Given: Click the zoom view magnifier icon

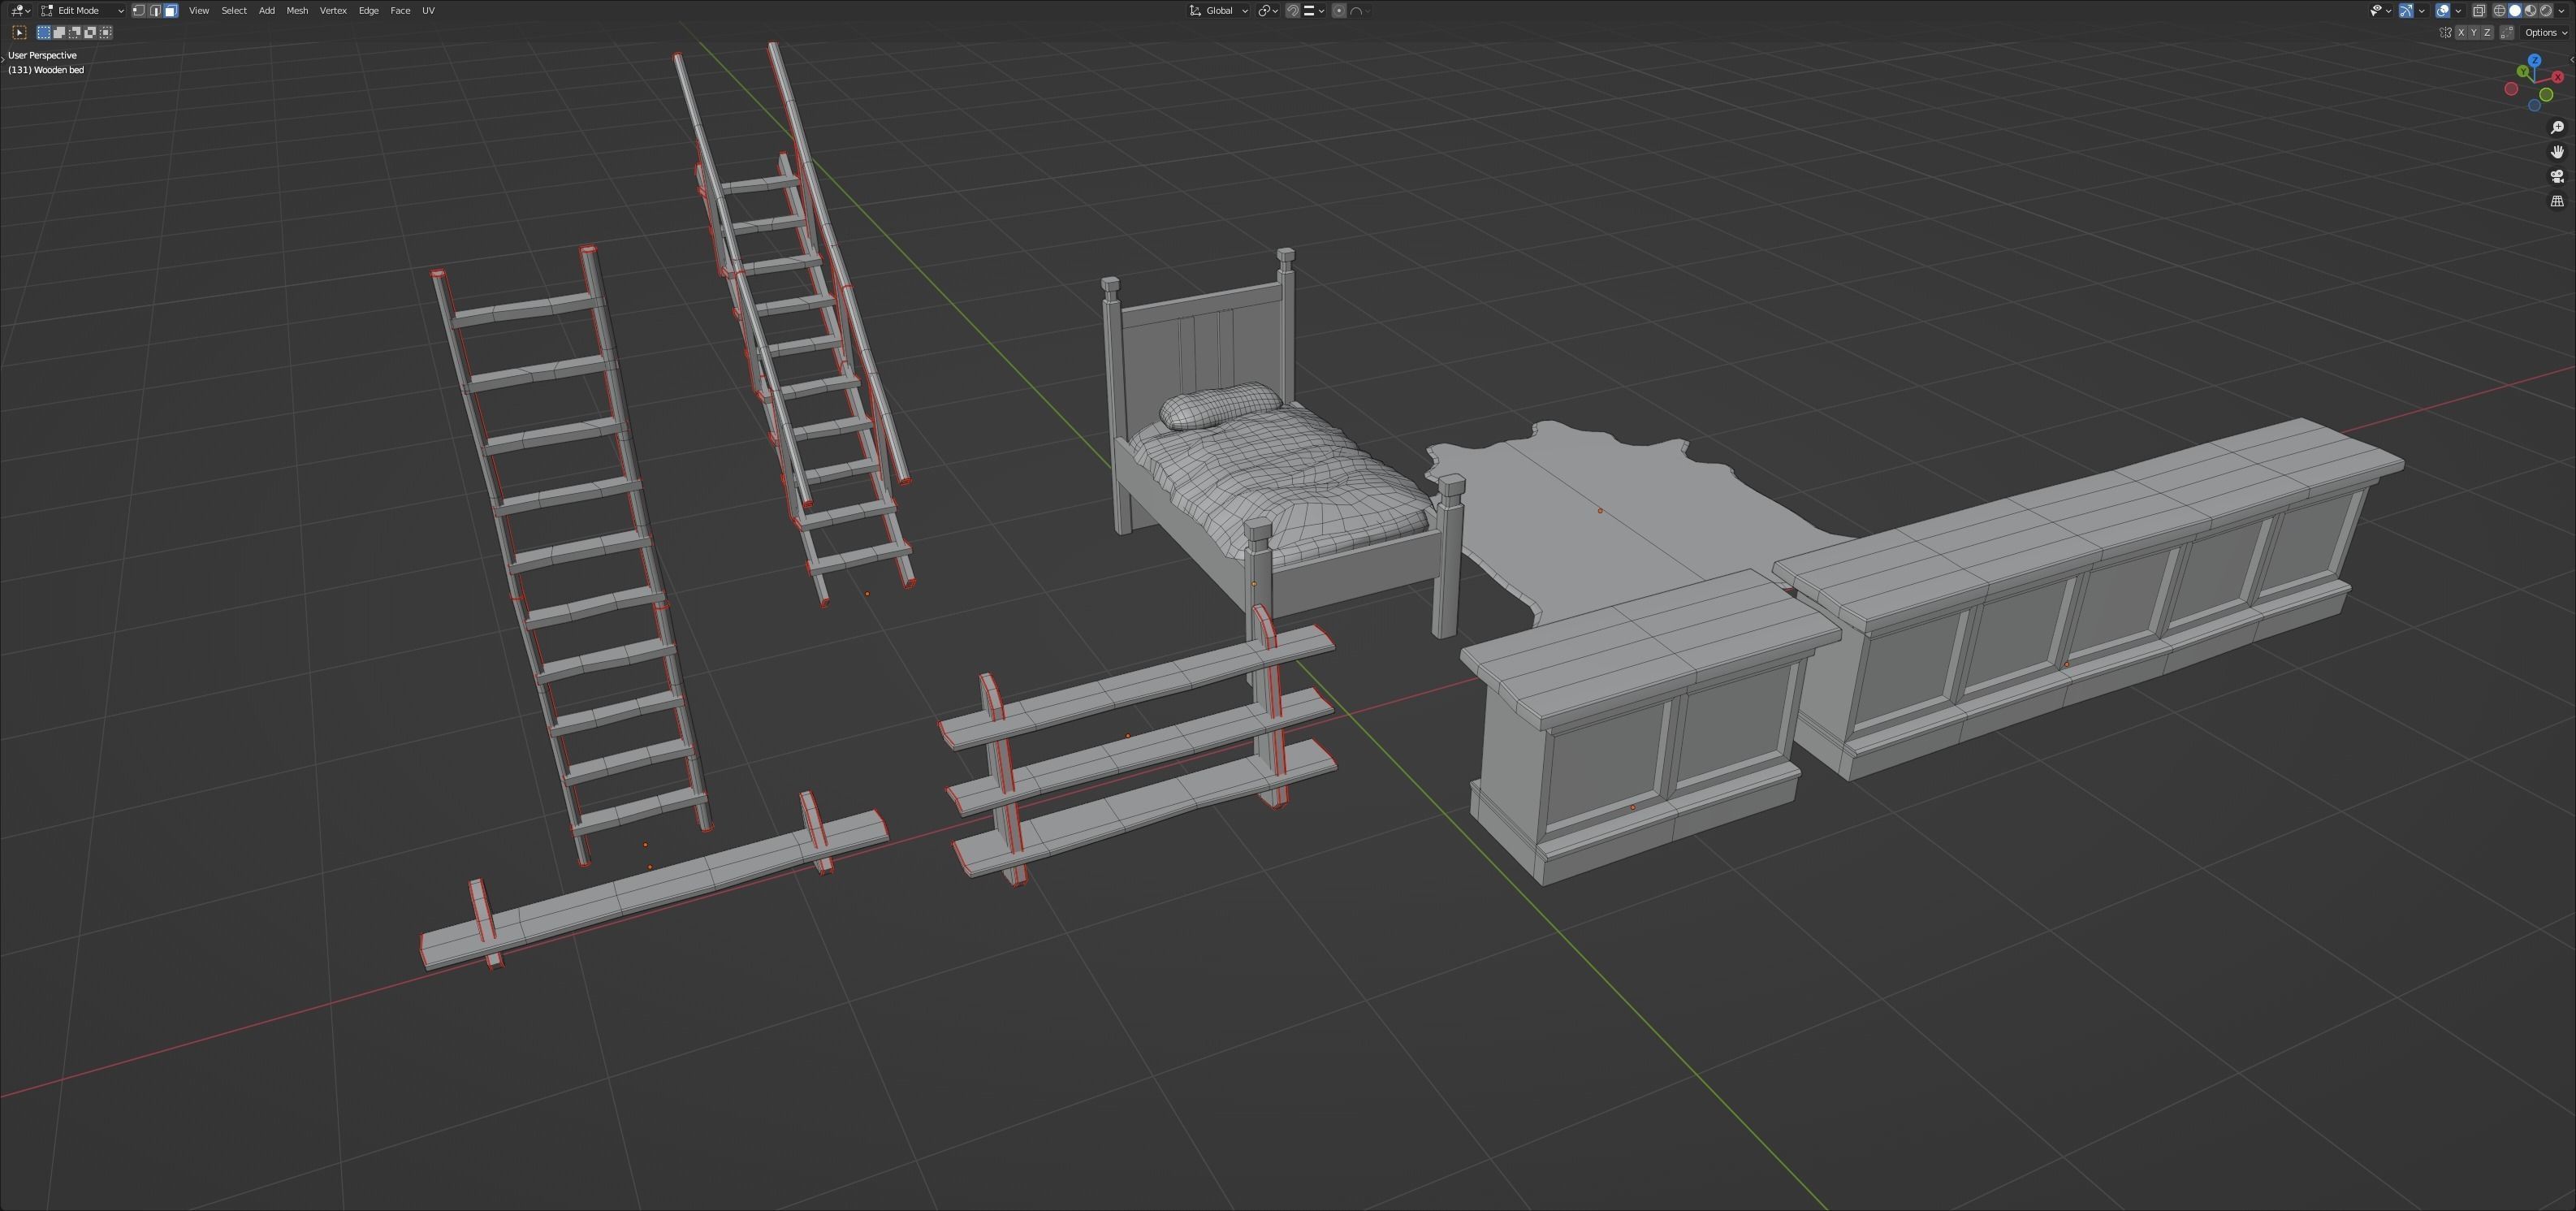Looking at the screenshot, I should (2557, 127).
